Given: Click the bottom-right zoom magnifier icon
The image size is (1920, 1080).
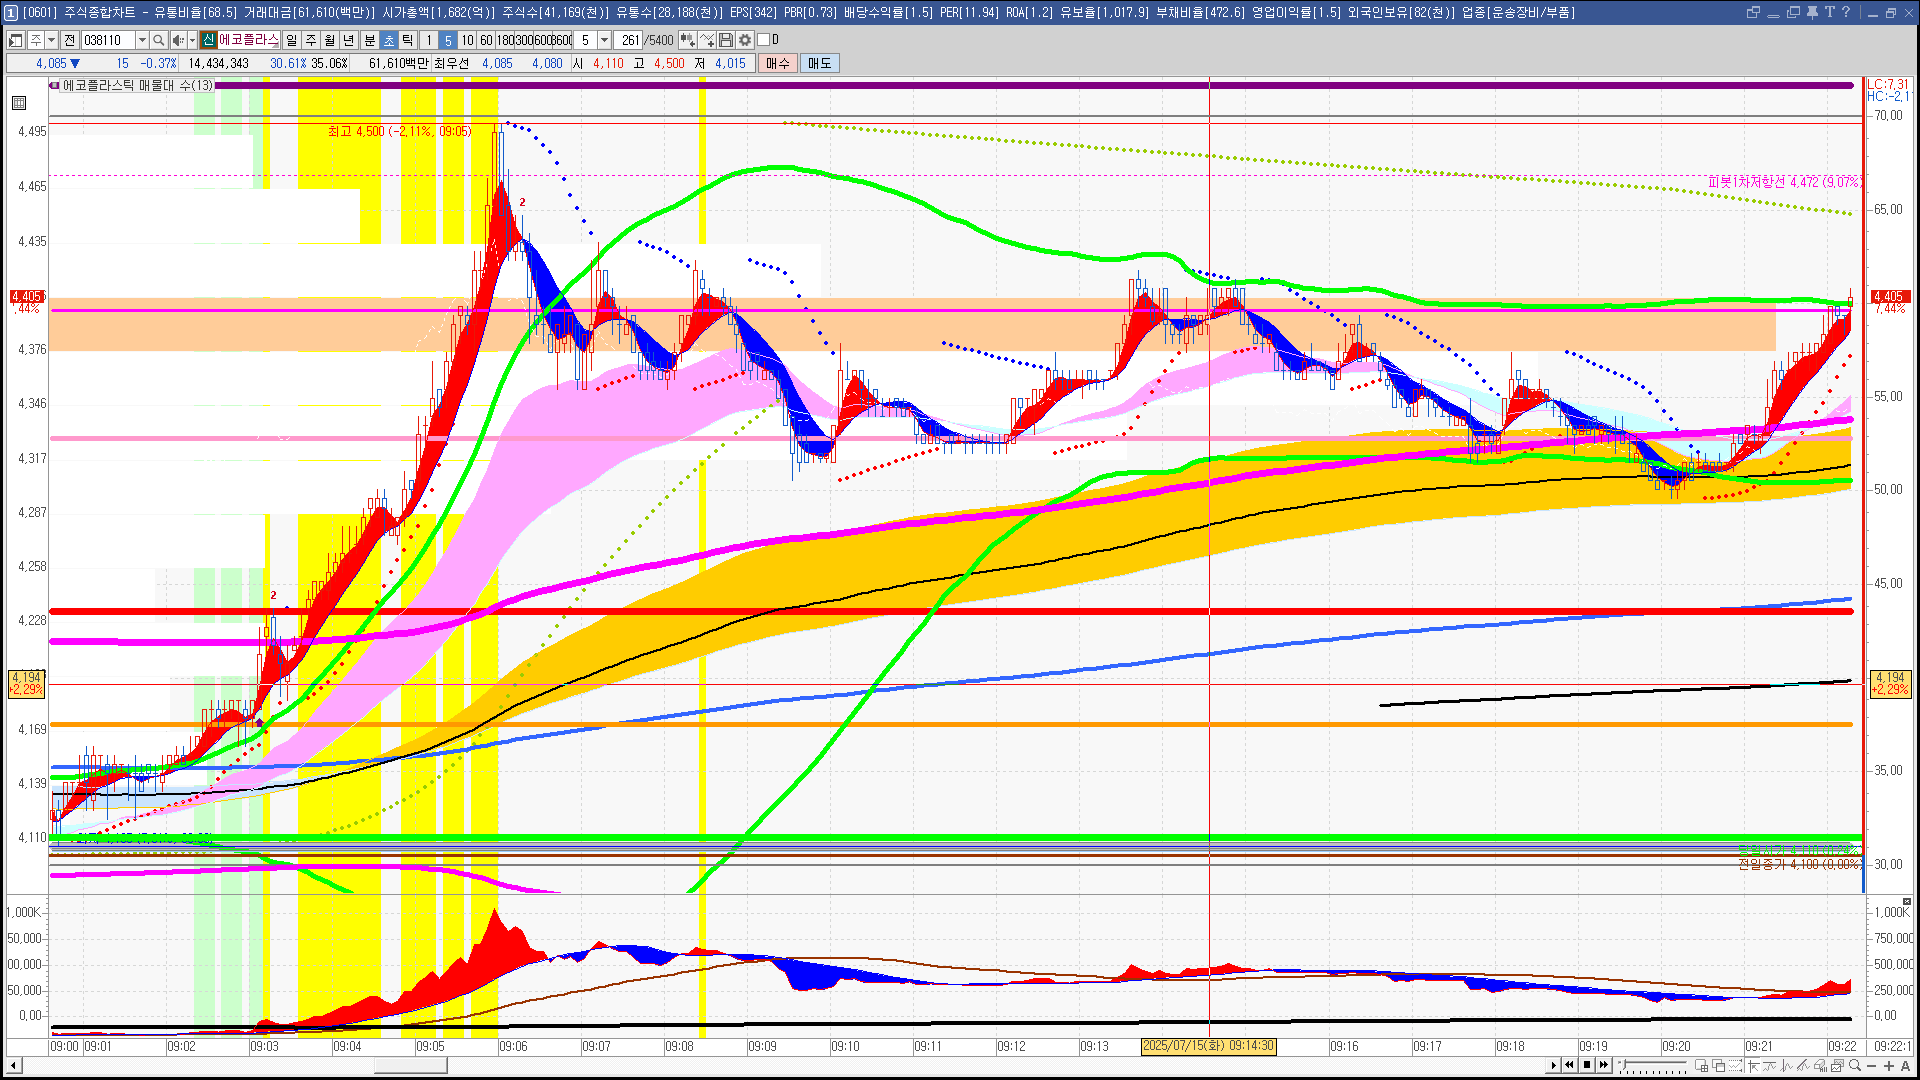Looking at the screenshot, I should (x=1855, y=1065).
